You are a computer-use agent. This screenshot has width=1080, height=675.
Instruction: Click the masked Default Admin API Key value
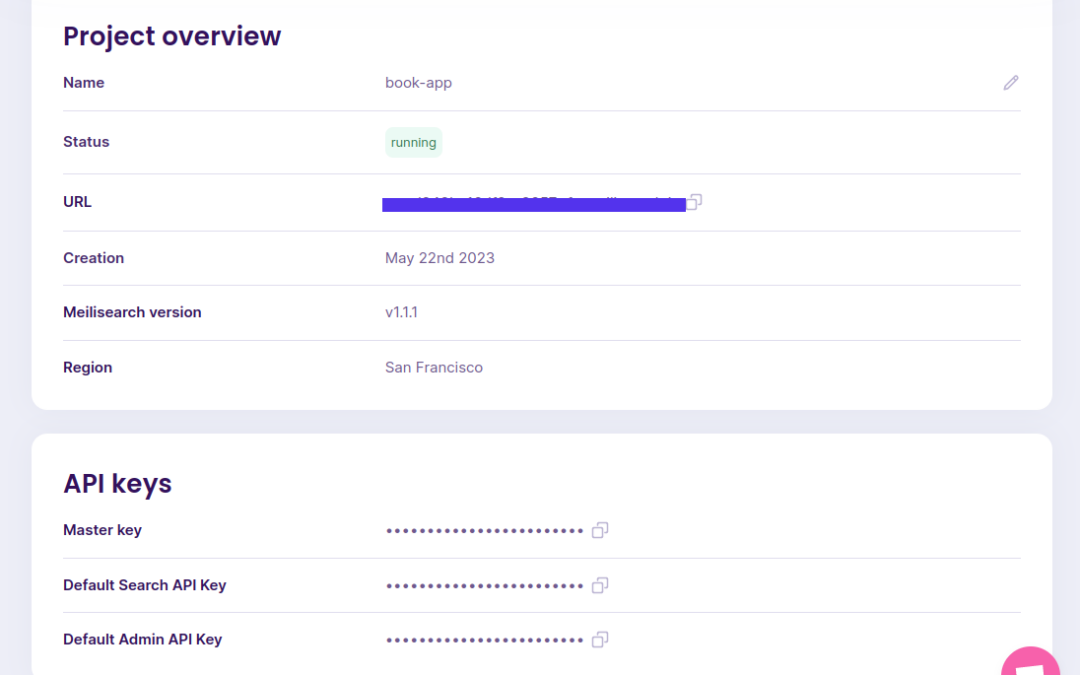[484, 639]
